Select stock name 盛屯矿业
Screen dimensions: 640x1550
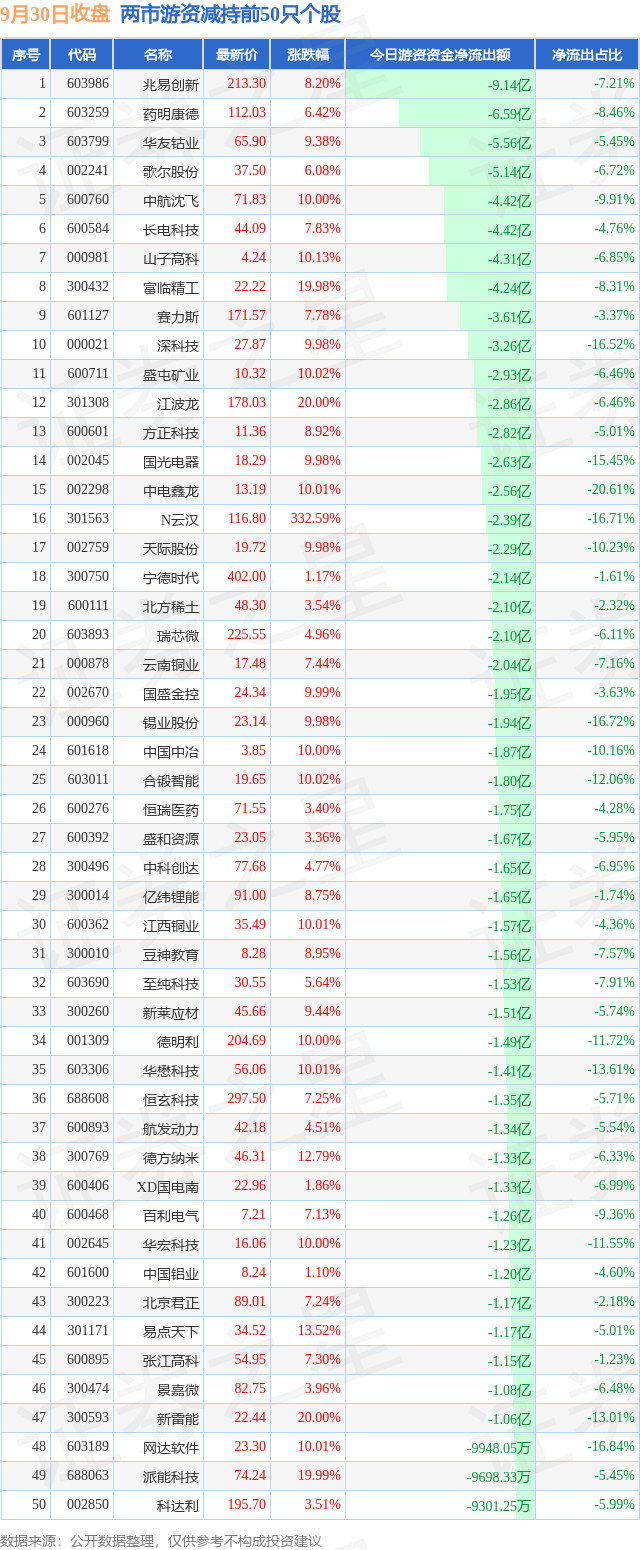point(171,375)
